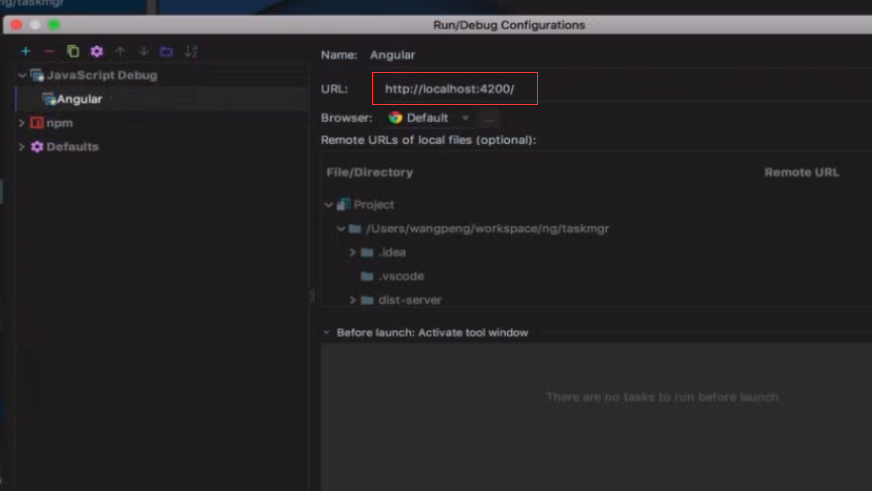Select /Users/wangpeng/workspace/ng/taskmgr row
This screenshot has height=491, width=872.
click(488, 229)
